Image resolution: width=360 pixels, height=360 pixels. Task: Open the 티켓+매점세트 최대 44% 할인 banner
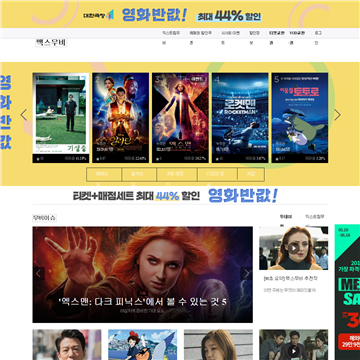[x=176, y=196]
